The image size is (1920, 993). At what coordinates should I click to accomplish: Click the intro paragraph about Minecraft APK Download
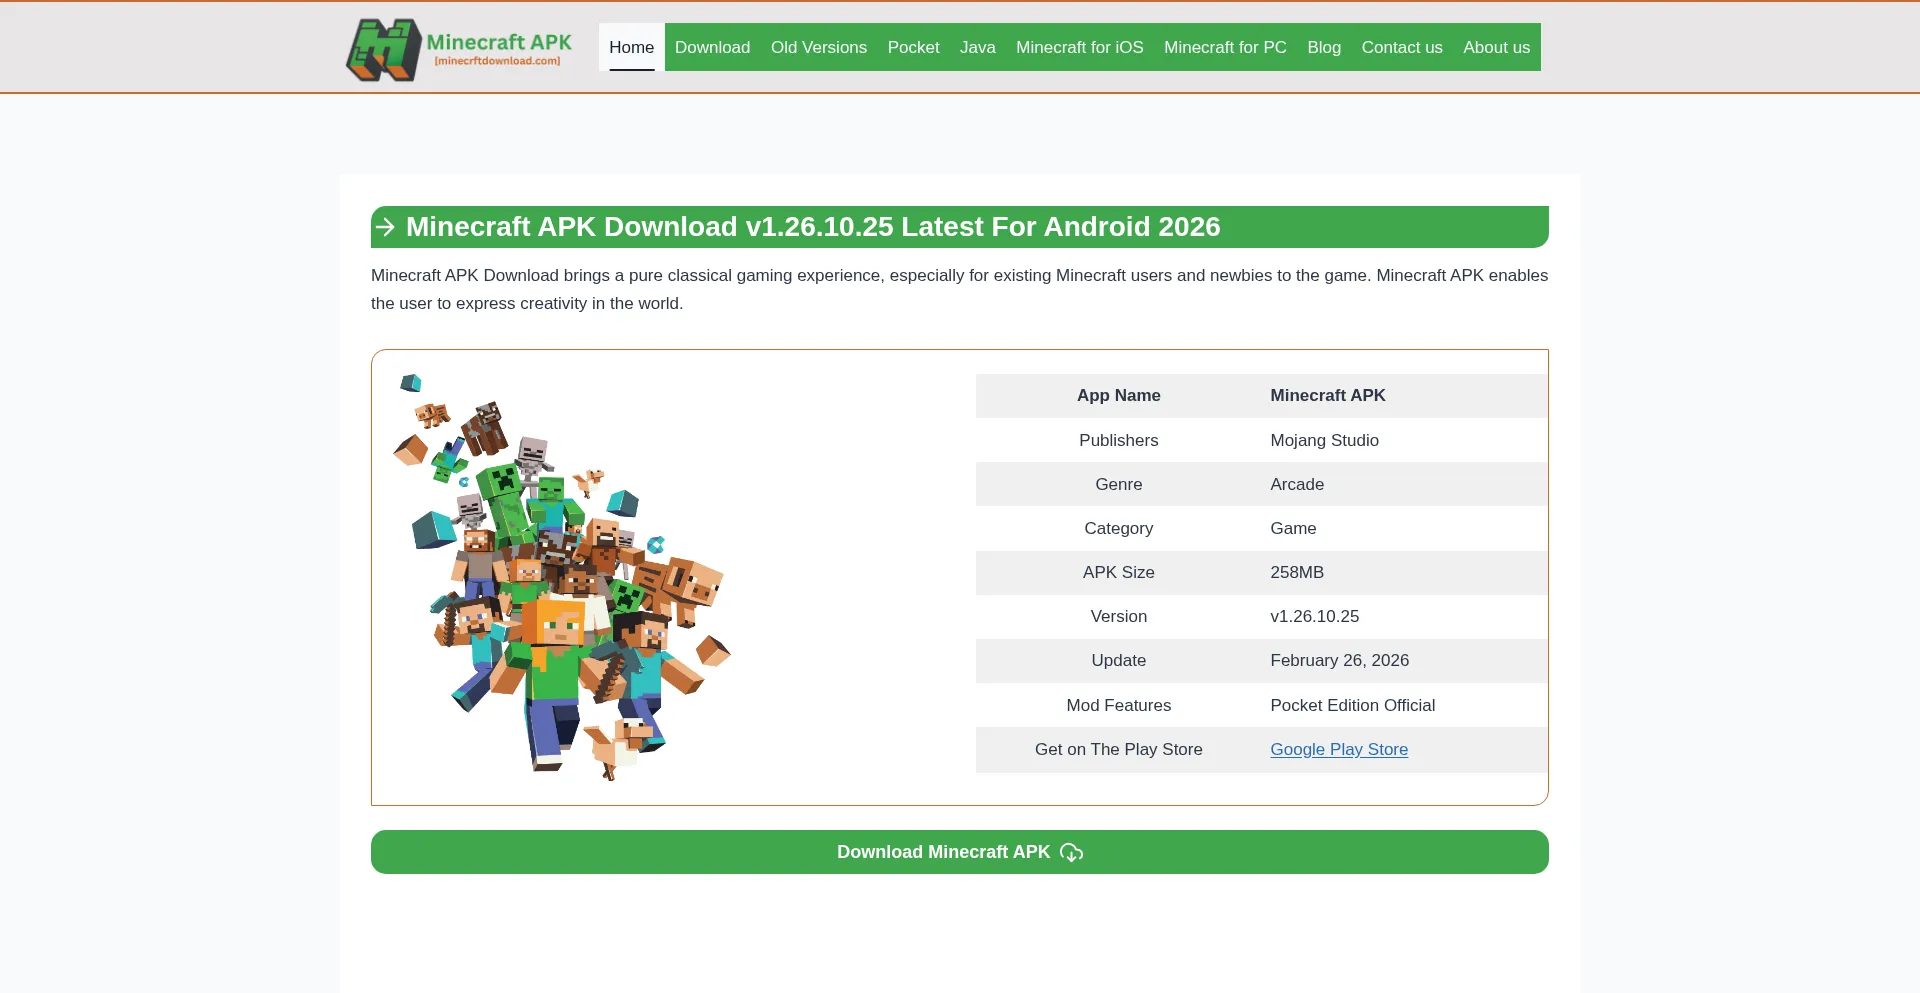[960, 289]
